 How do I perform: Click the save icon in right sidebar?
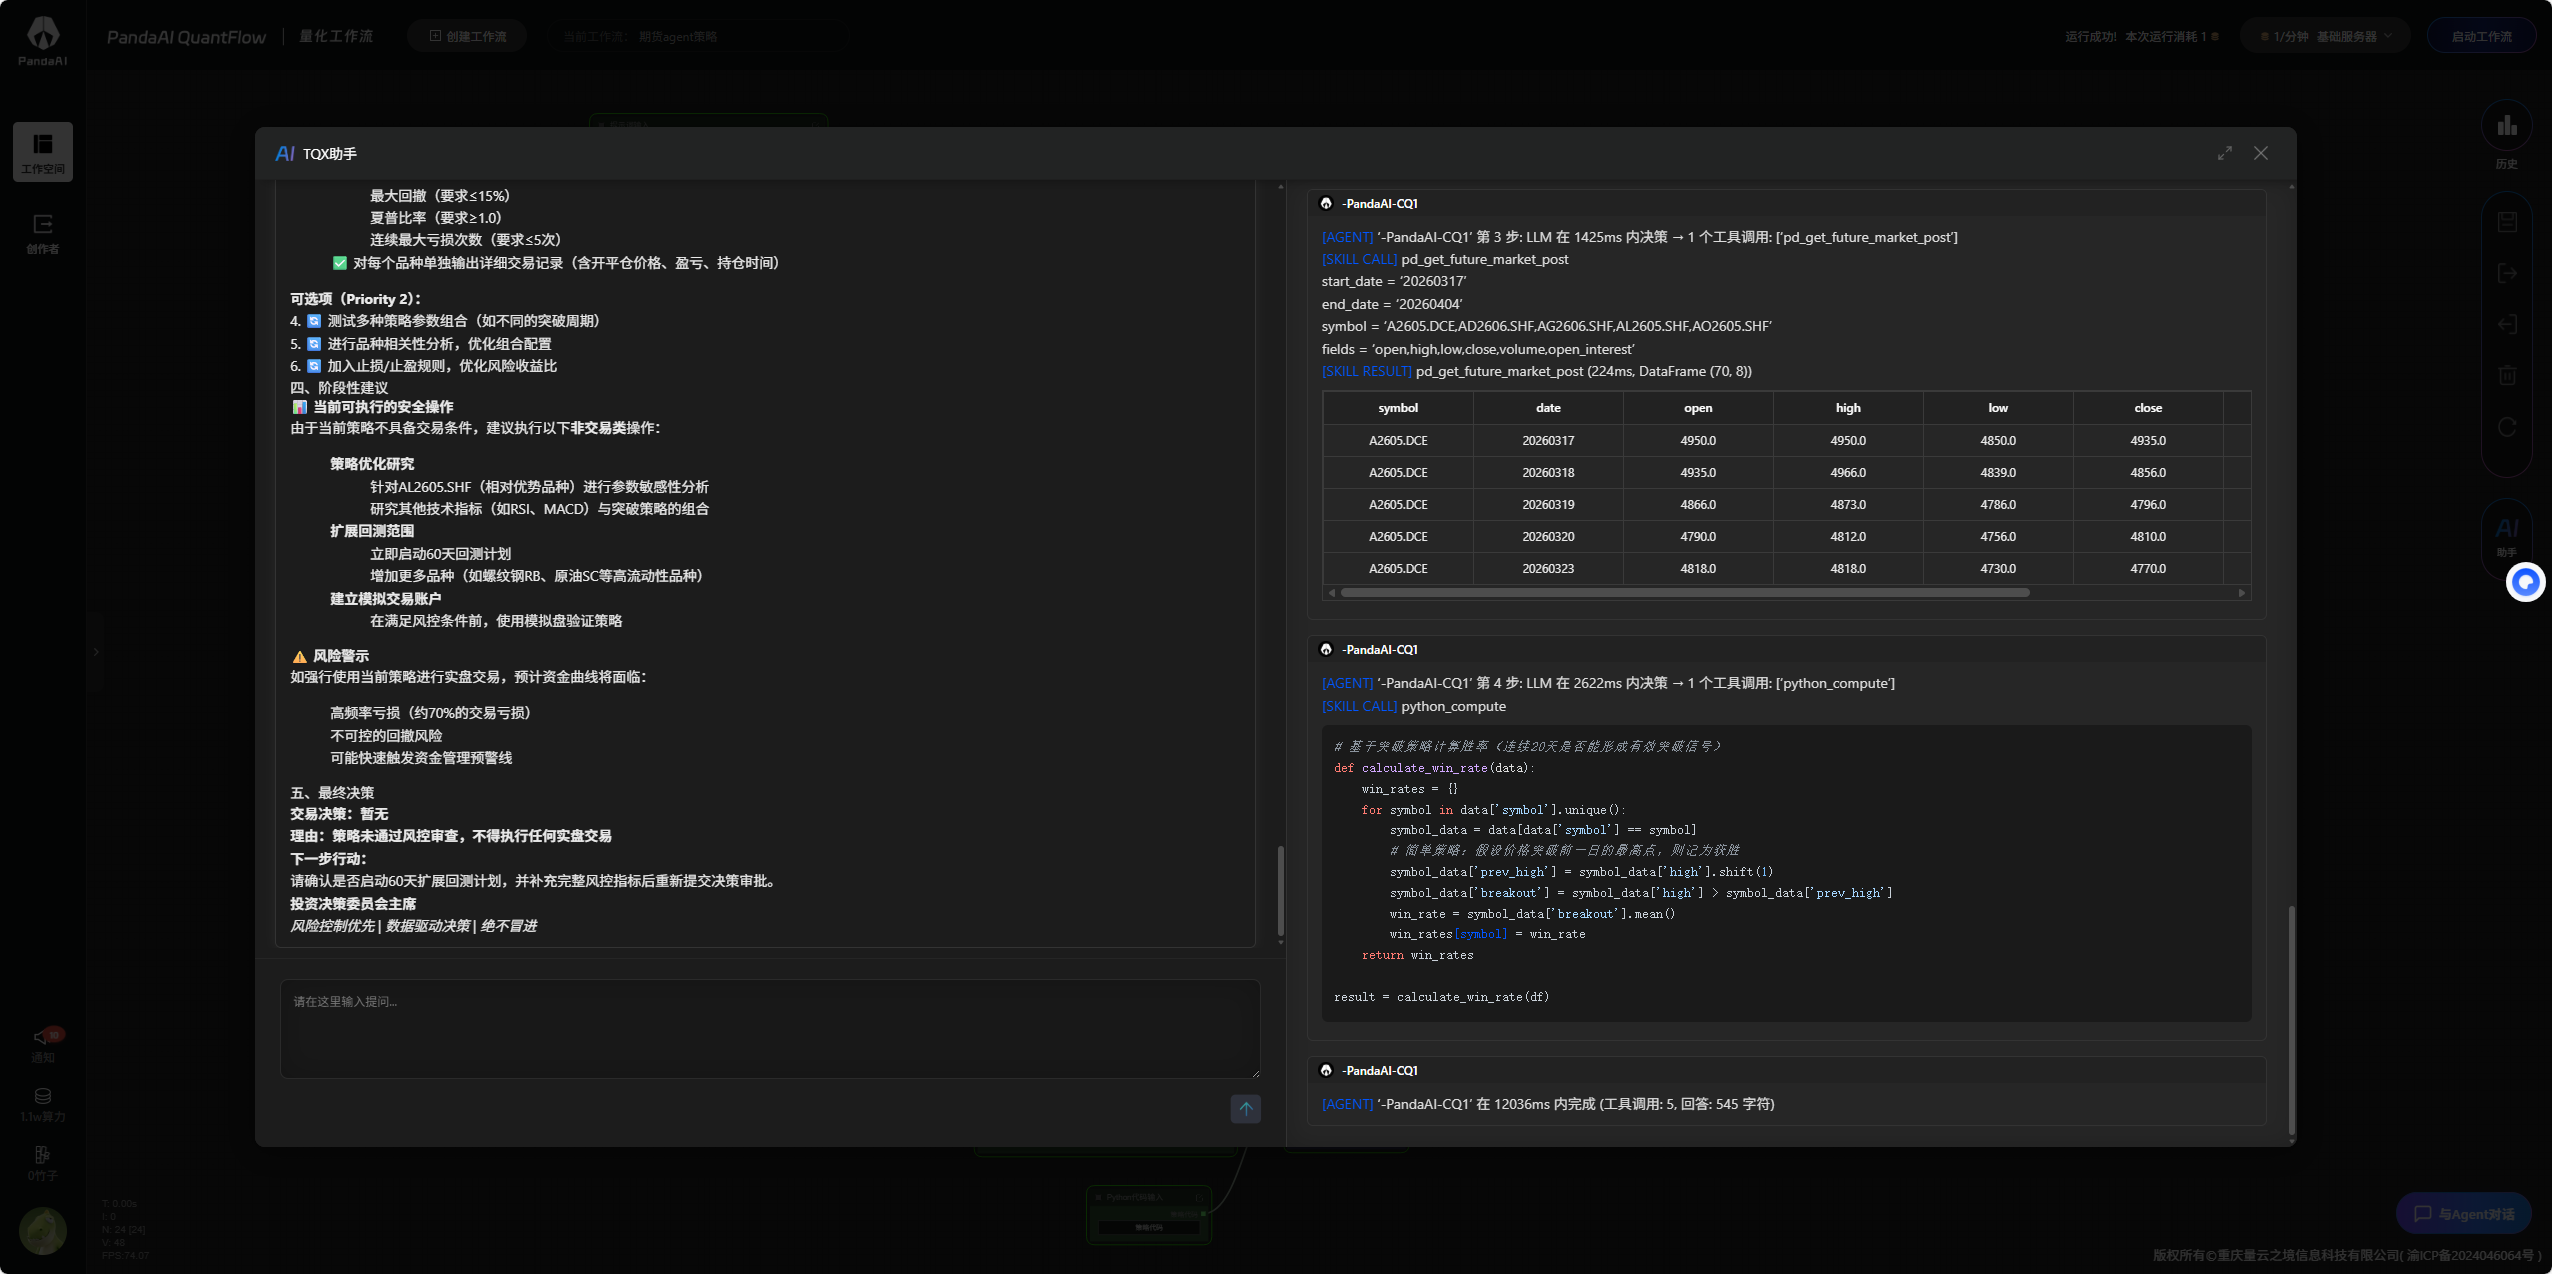pos(2508,222)
